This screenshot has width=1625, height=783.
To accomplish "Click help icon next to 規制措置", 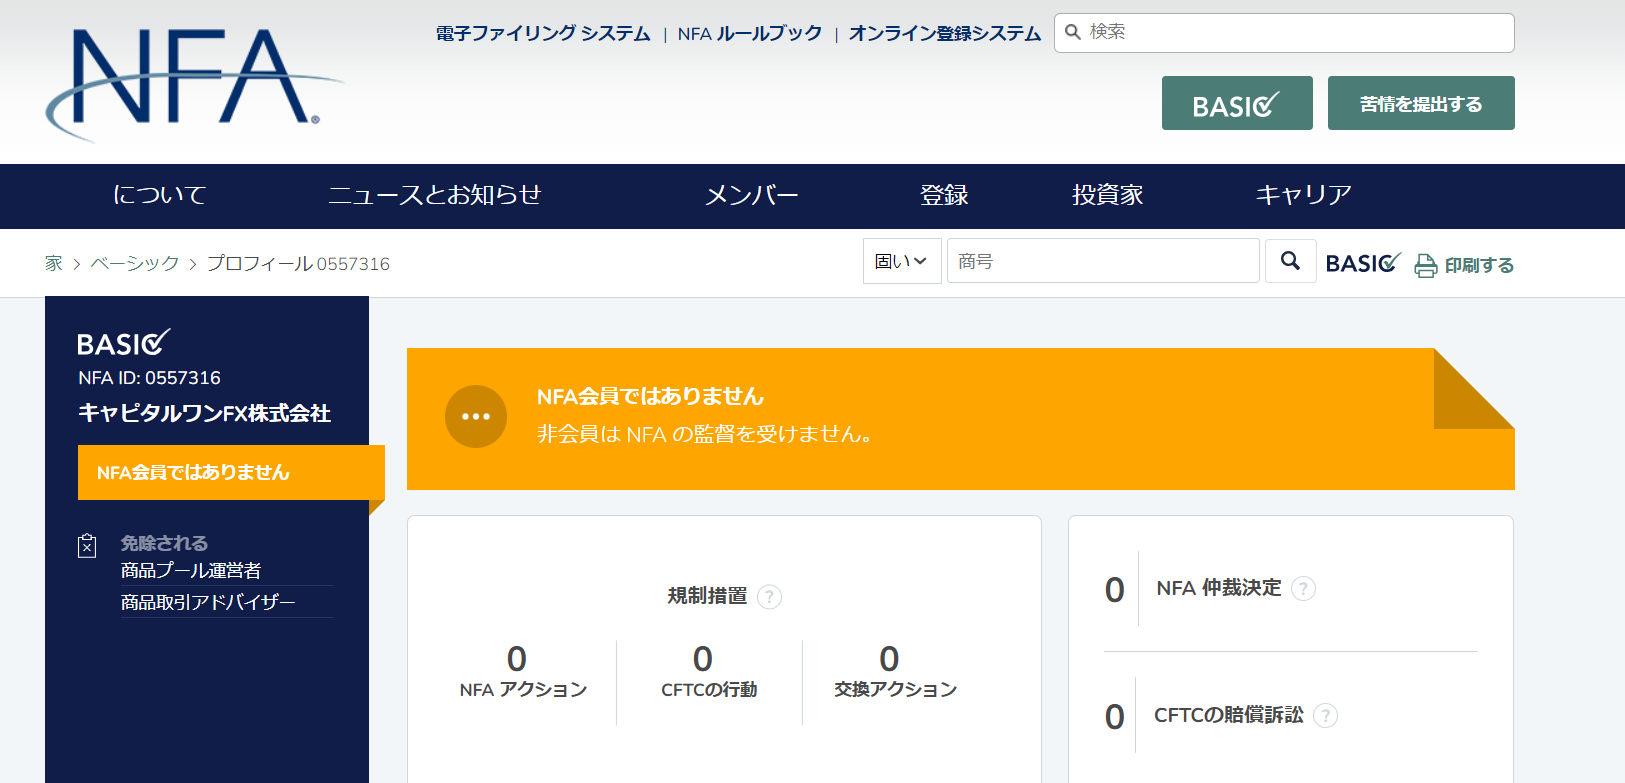I will [769, 597].
